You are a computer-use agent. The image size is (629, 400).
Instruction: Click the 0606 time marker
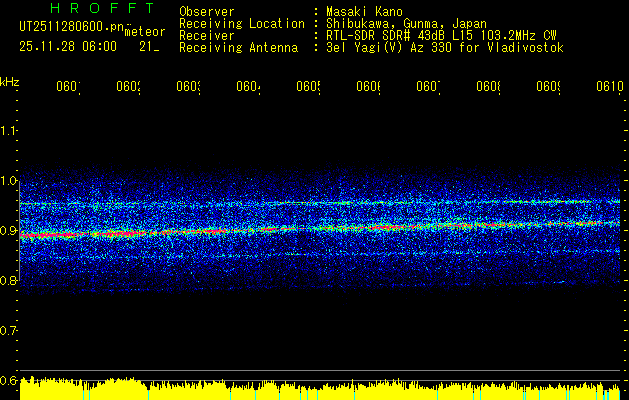pos(369,87)
